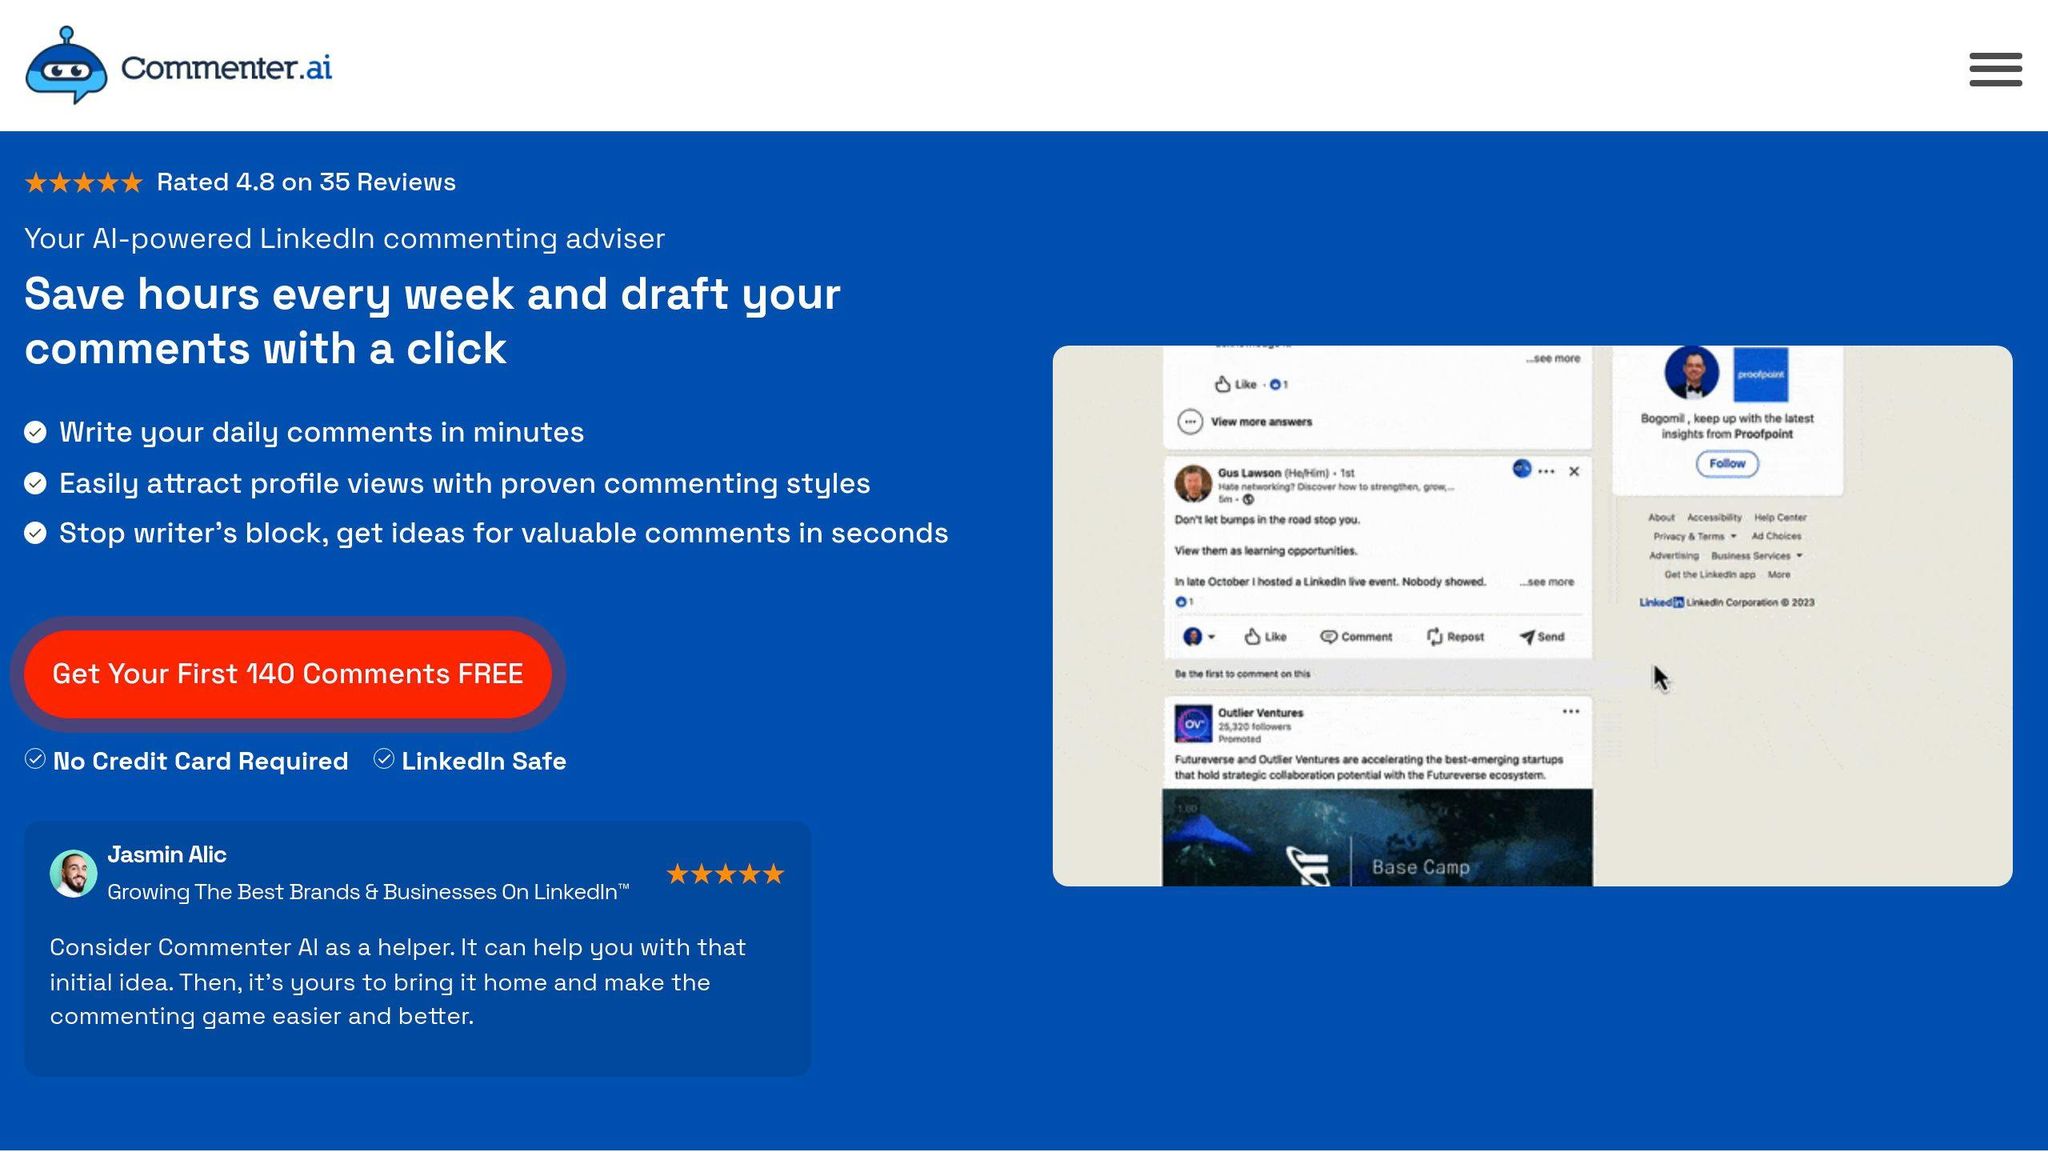Click 'Your AI-powered LinkedIn commenting adviser' text
The image size is (2048, 1152).
pyautogui.click(x=344, y=239)
